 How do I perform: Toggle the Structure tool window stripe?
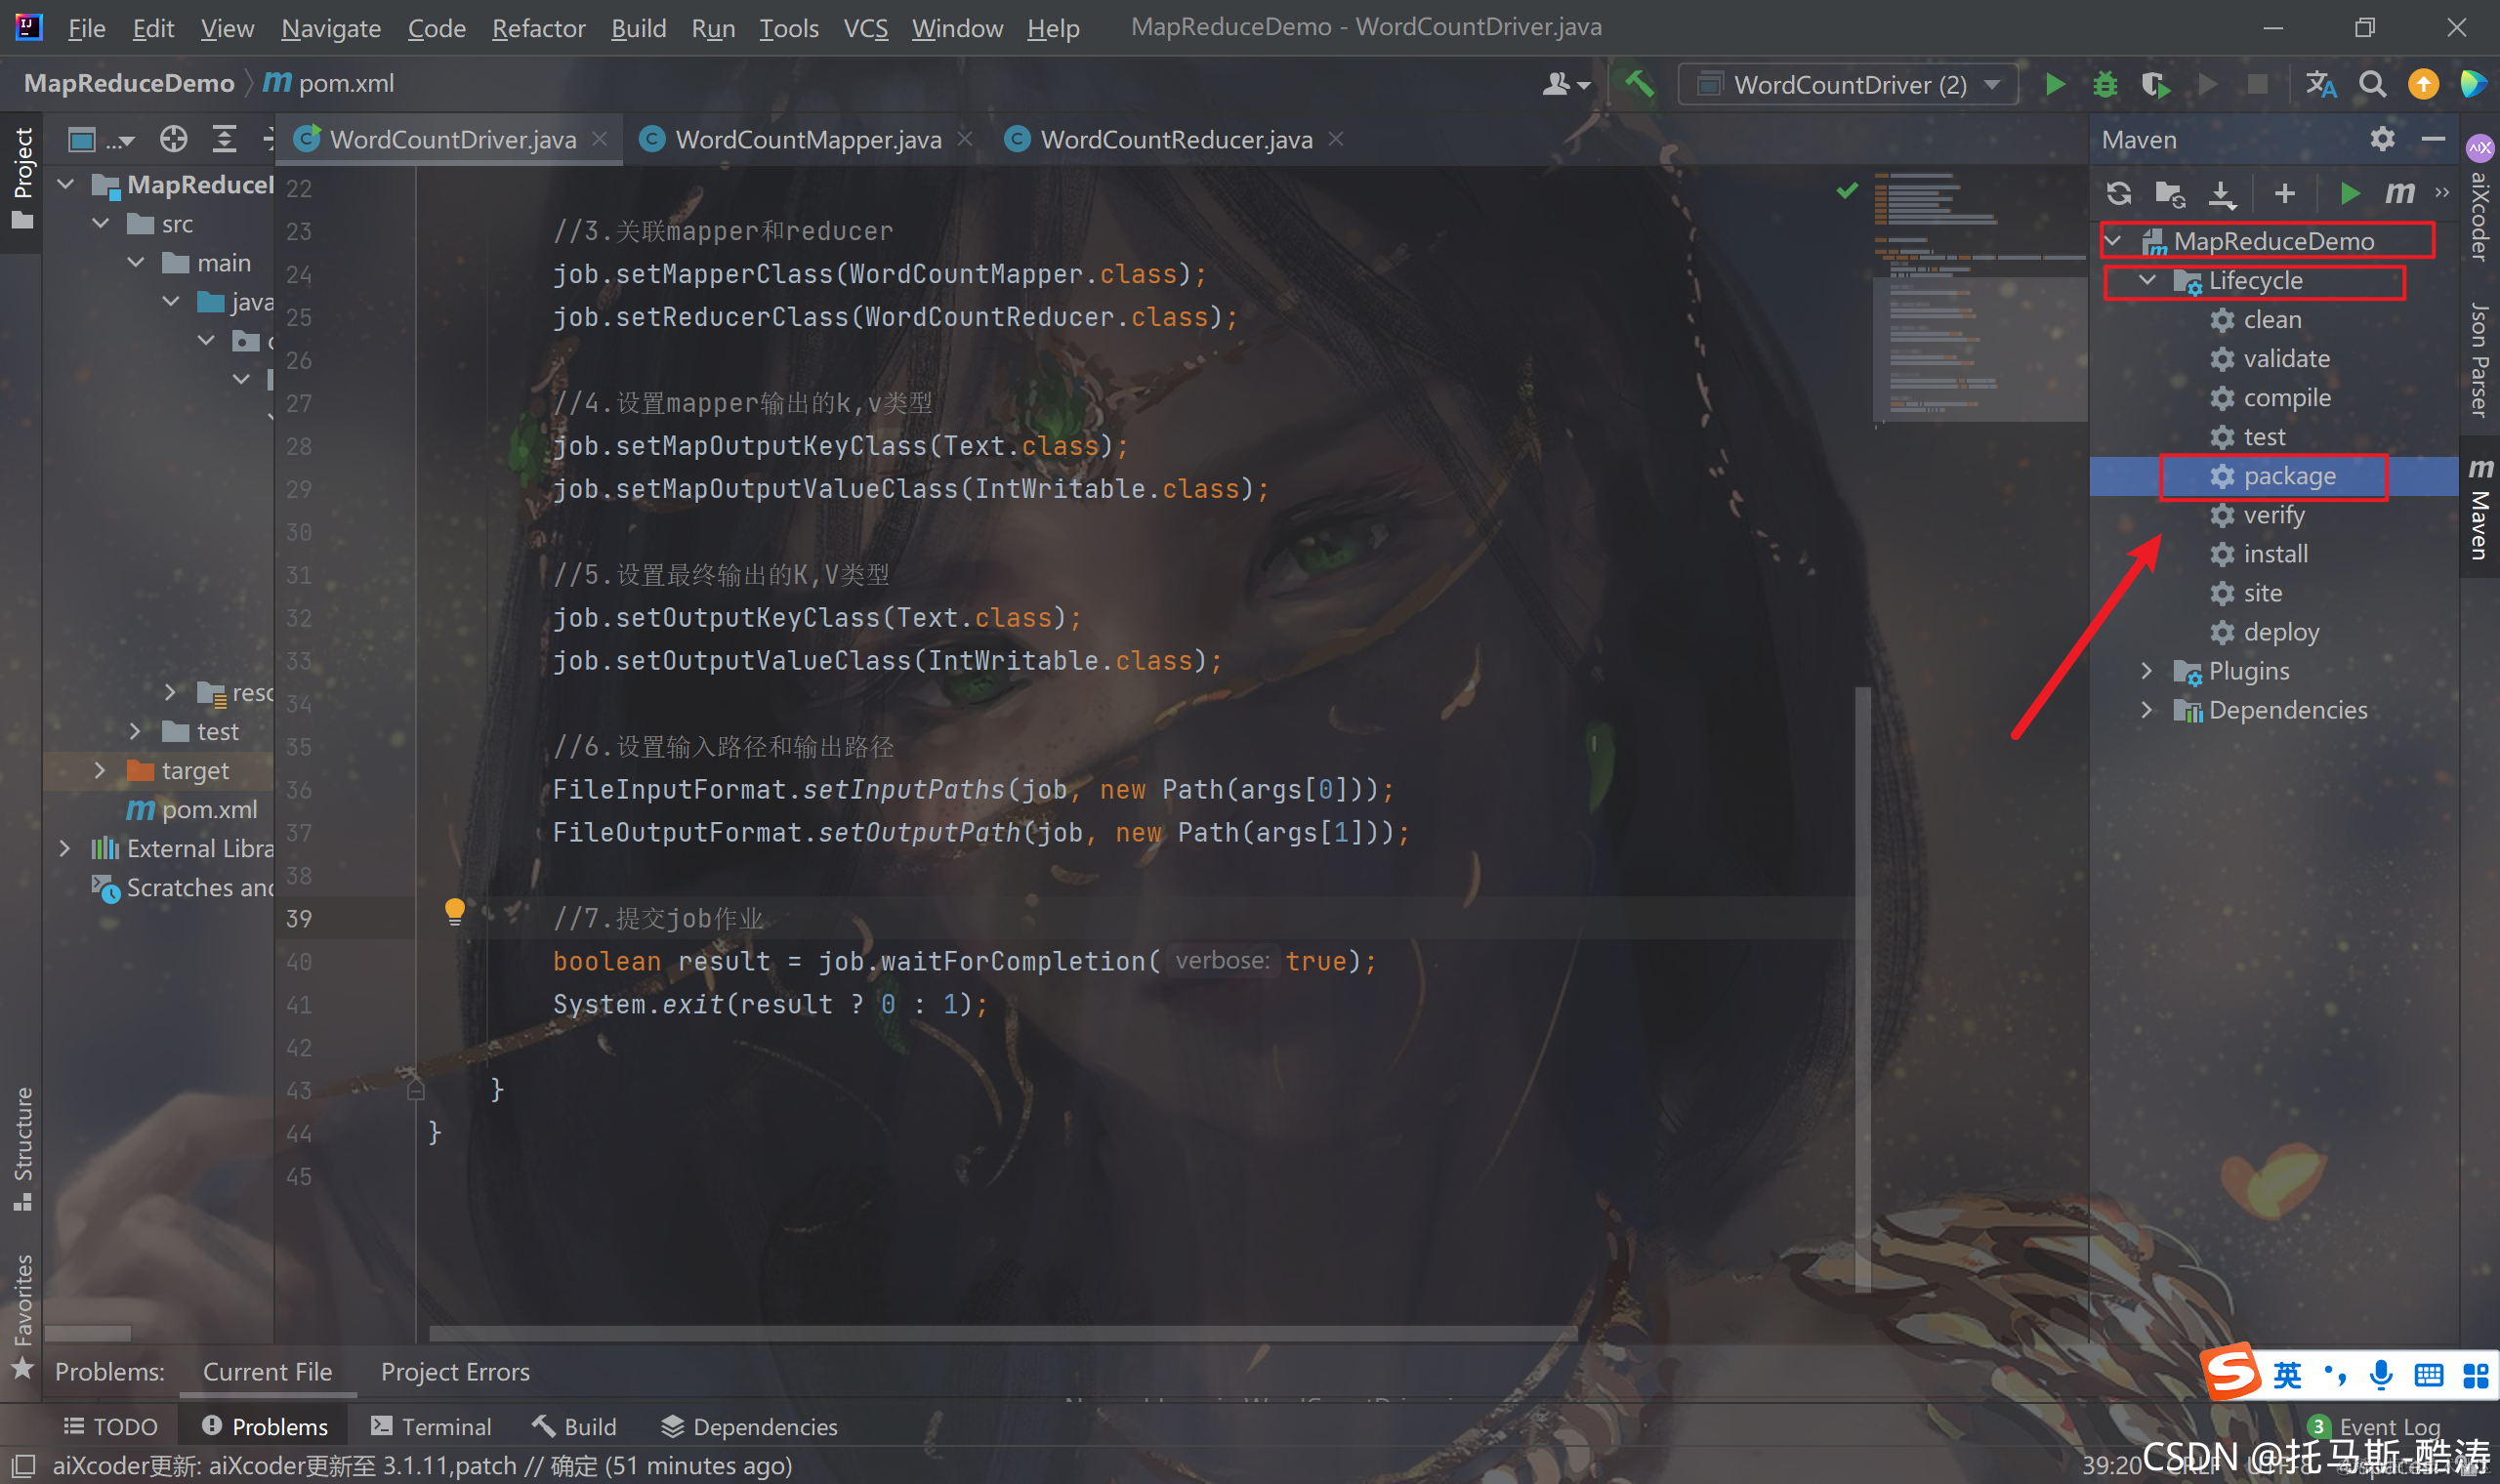tap(22, 1148)
